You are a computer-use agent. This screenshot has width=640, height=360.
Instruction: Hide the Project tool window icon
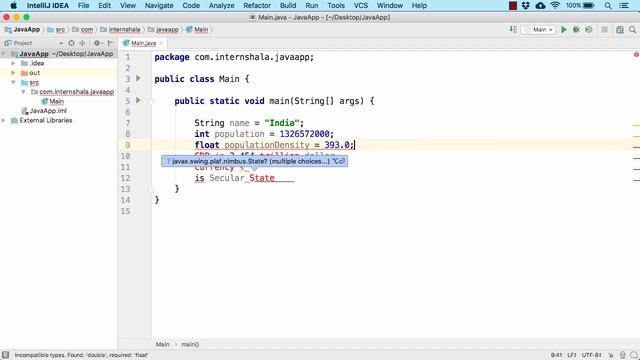point(110,43)
